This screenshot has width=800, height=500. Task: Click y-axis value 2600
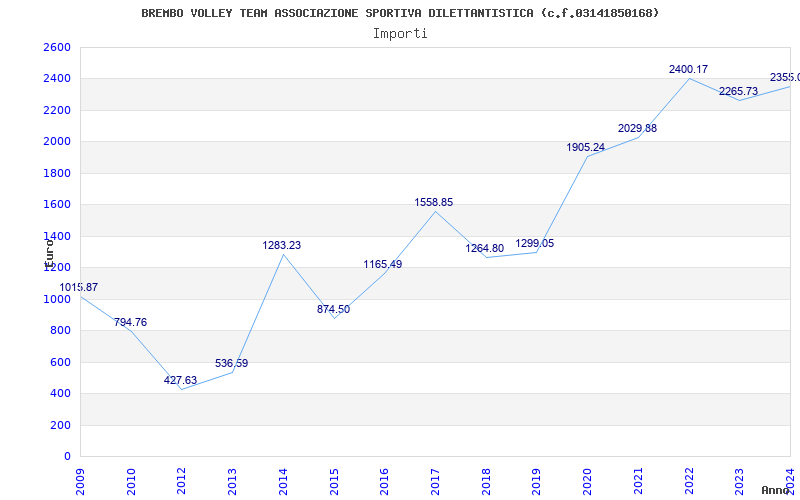[57, 47]
